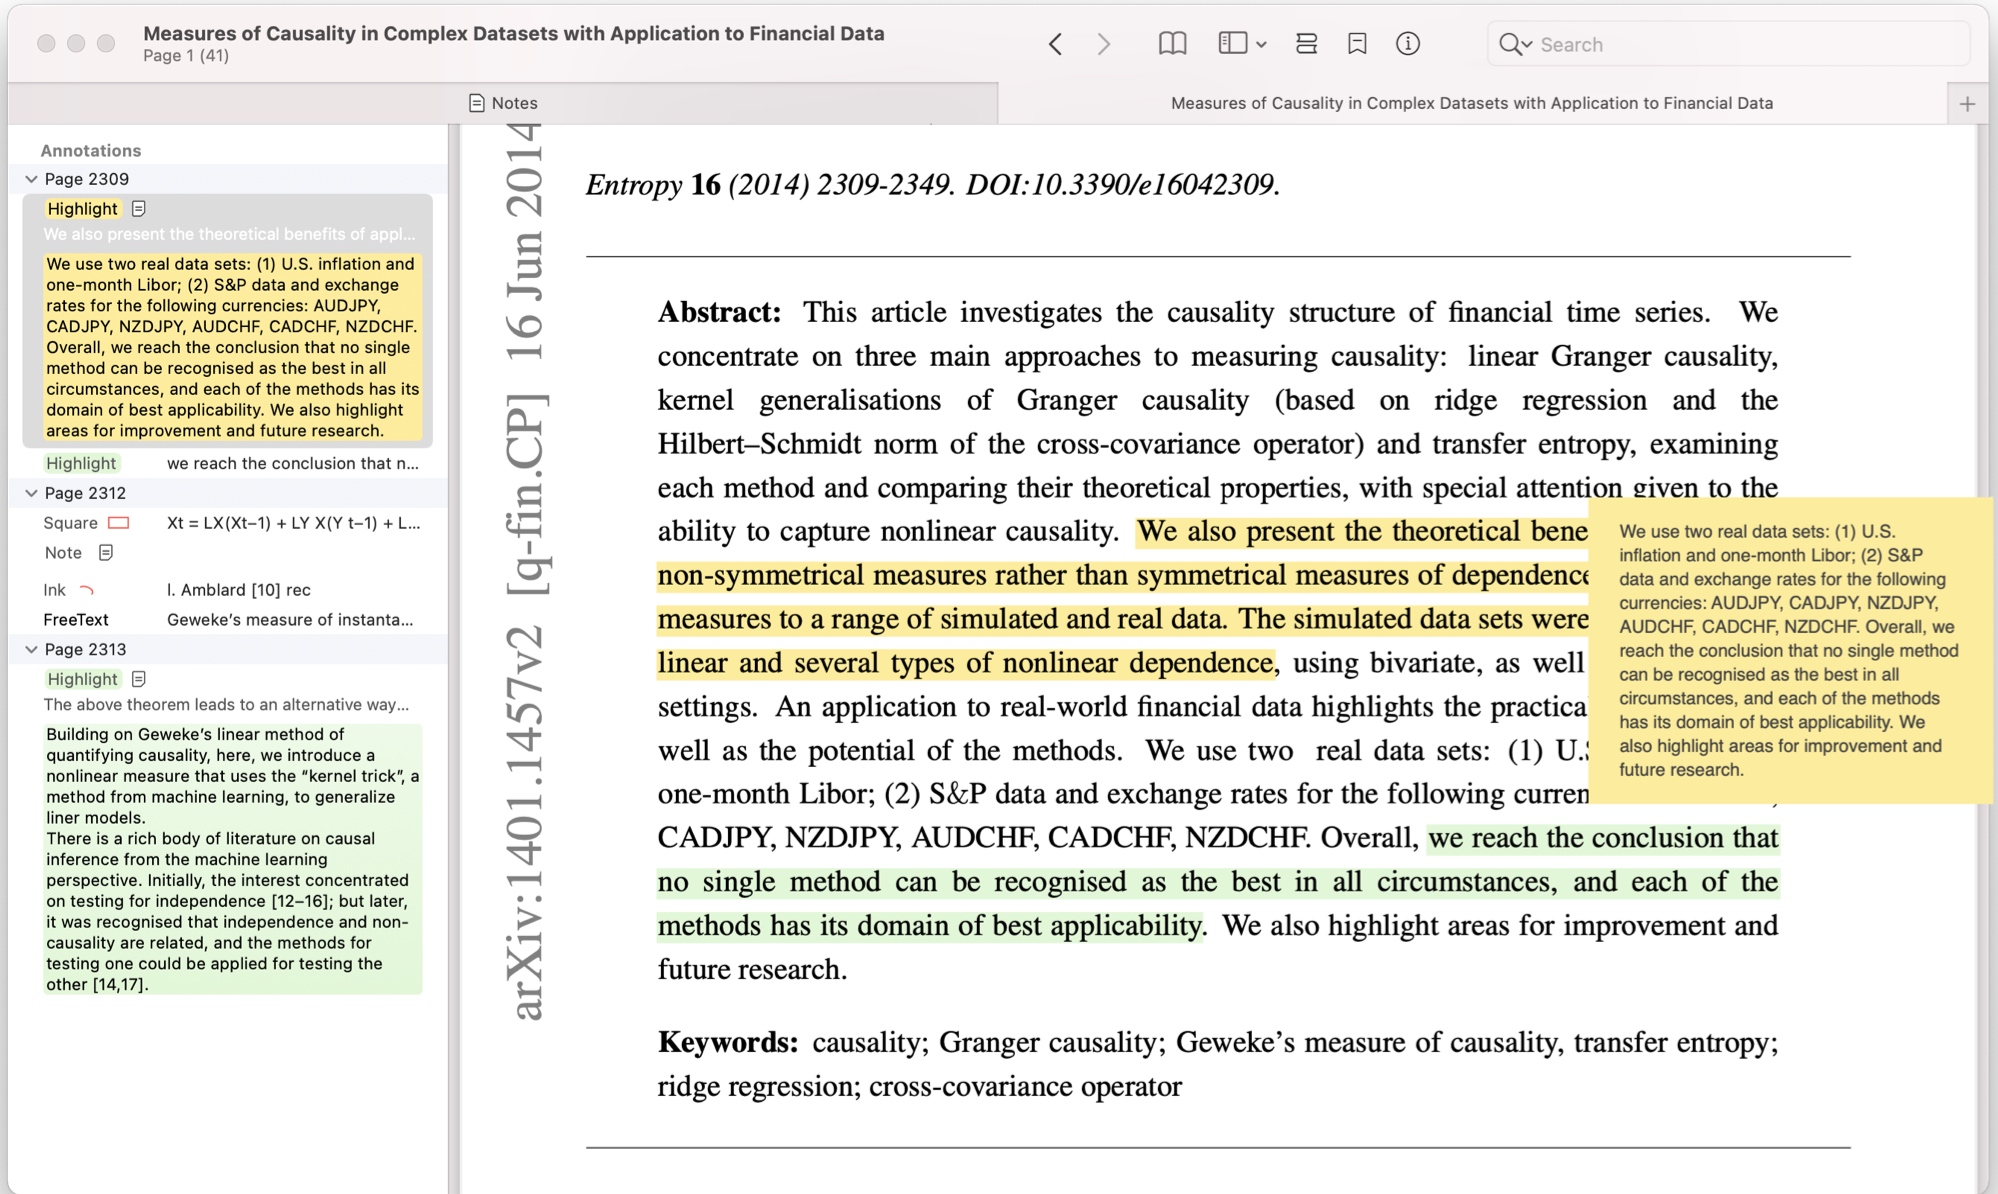Click 'The above theorem leads to an alternative way' text
The height and width of the screenshot is (1194, 1998).
(x=226, y=704)
